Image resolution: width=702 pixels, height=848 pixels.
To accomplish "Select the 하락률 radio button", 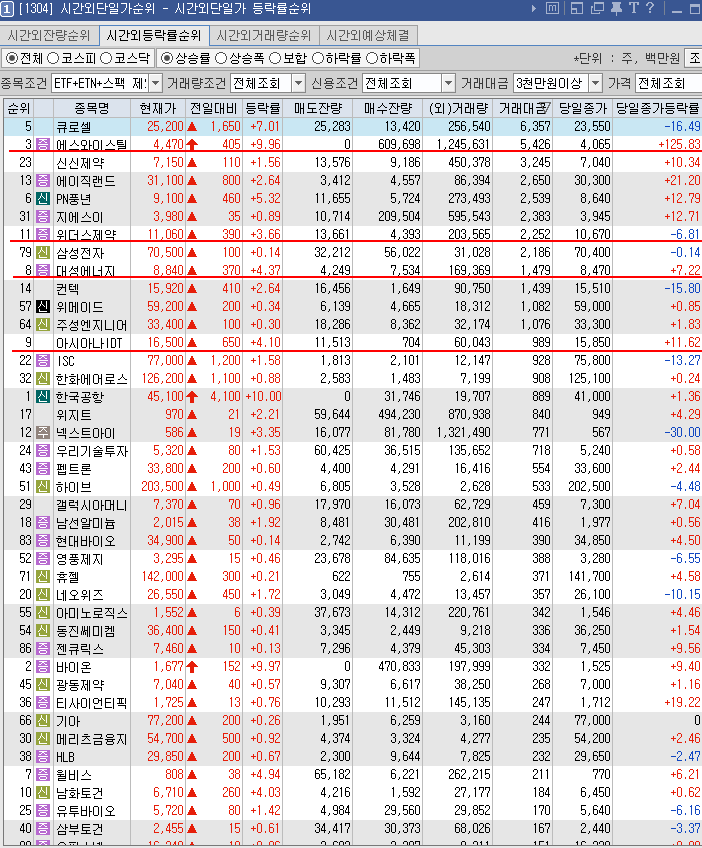I will tap(317, 58).
